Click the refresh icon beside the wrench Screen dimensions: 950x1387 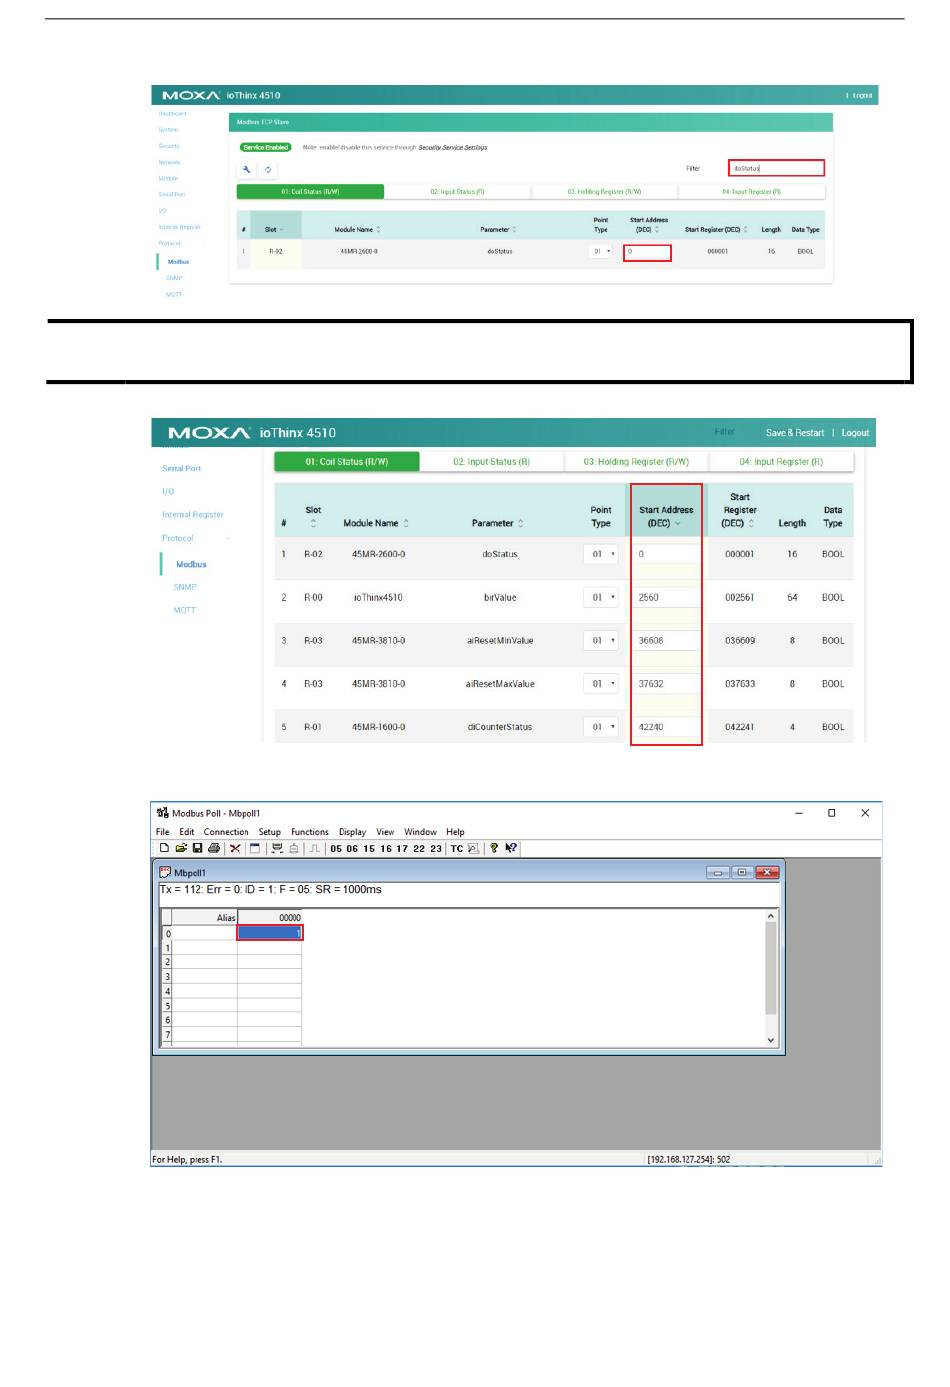[268, 169]
